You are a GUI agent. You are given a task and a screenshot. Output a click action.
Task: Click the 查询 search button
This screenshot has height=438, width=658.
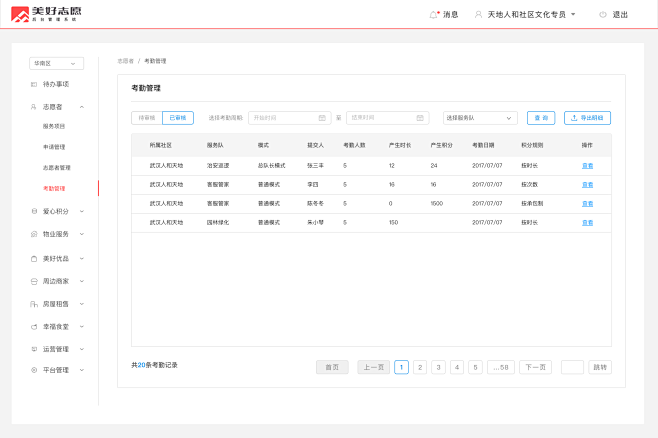(x=541, y=118)
